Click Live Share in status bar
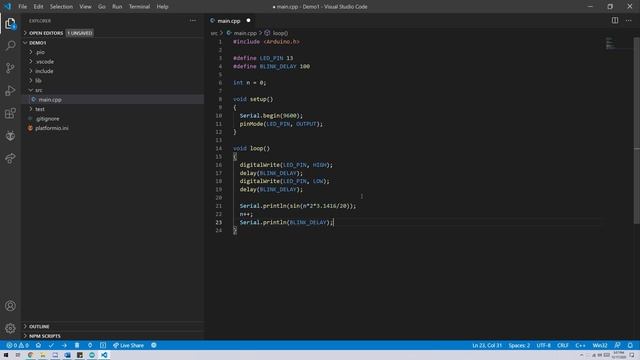The height and width of the screenshot is (360, 640). point(129,345)
